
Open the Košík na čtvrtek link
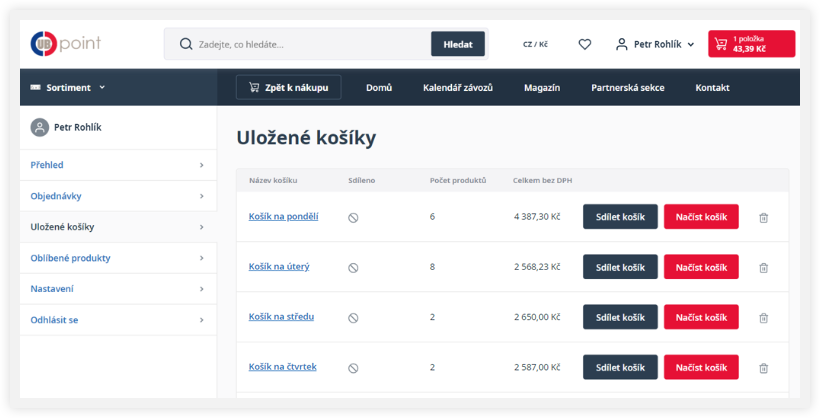(x=282, y=367)
